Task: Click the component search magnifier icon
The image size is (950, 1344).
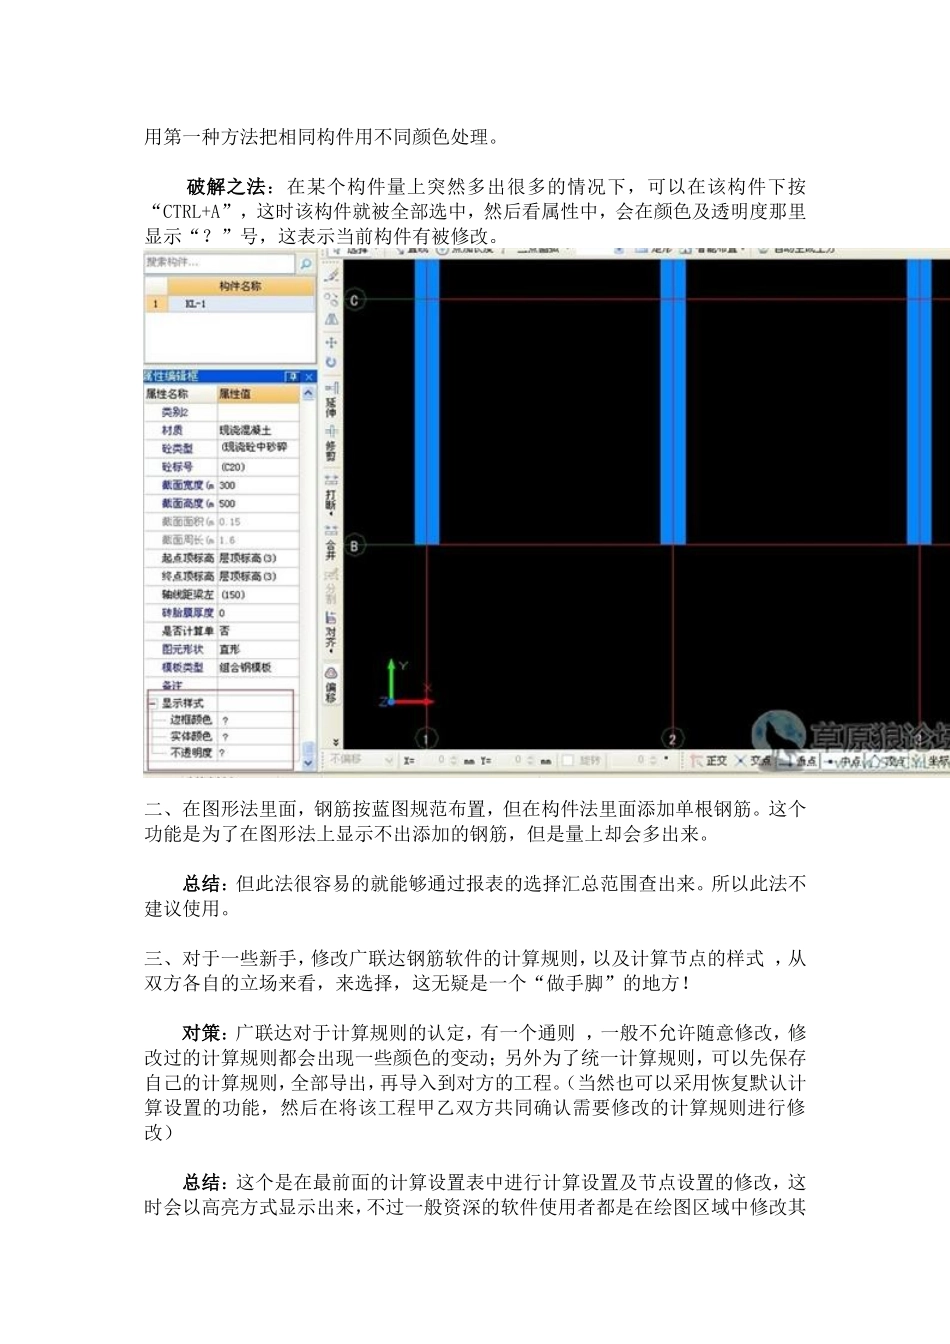Action: click(306, 264)
